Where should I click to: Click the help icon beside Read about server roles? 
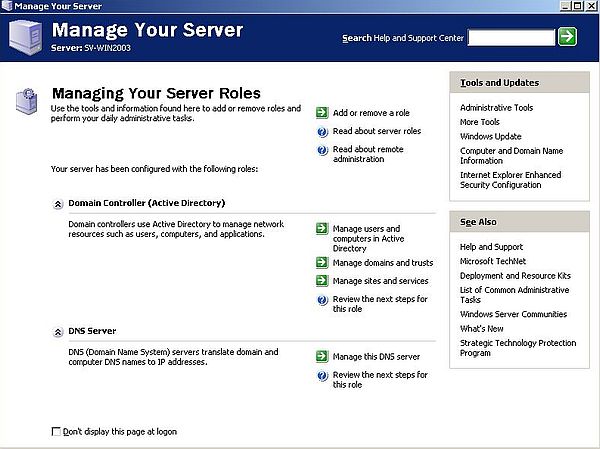coord(323,132)
